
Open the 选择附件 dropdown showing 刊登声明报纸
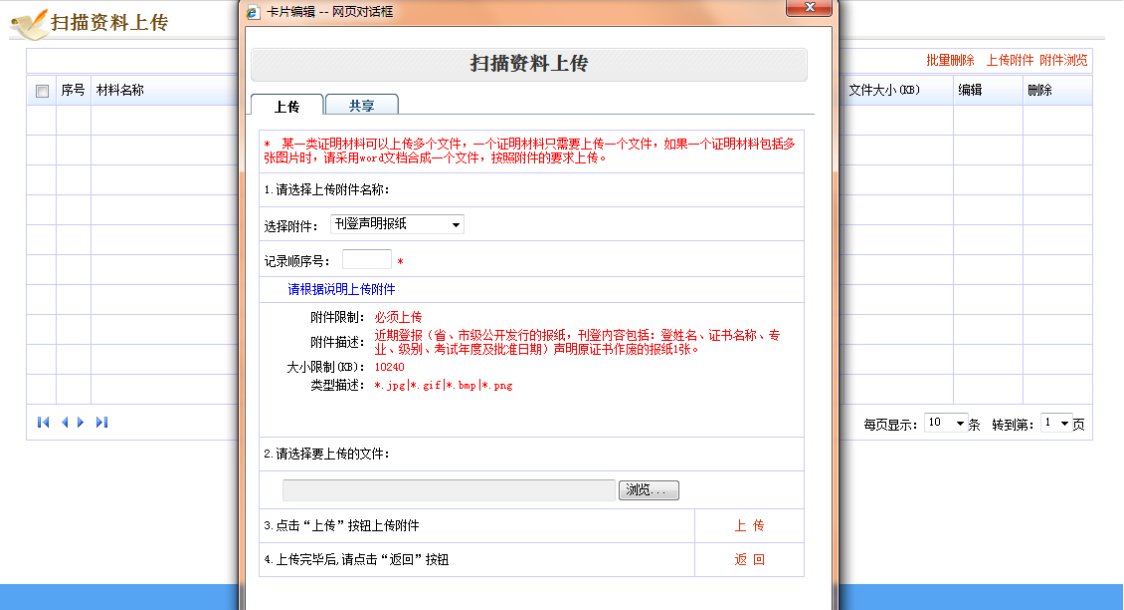(397, 224)
